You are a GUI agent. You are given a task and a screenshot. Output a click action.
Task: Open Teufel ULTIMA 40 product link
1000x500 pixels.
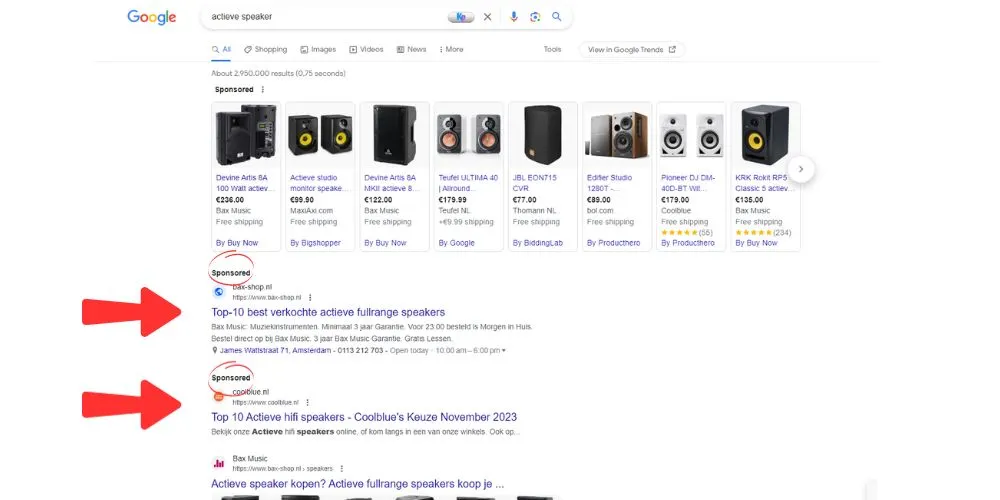(468, 183)
